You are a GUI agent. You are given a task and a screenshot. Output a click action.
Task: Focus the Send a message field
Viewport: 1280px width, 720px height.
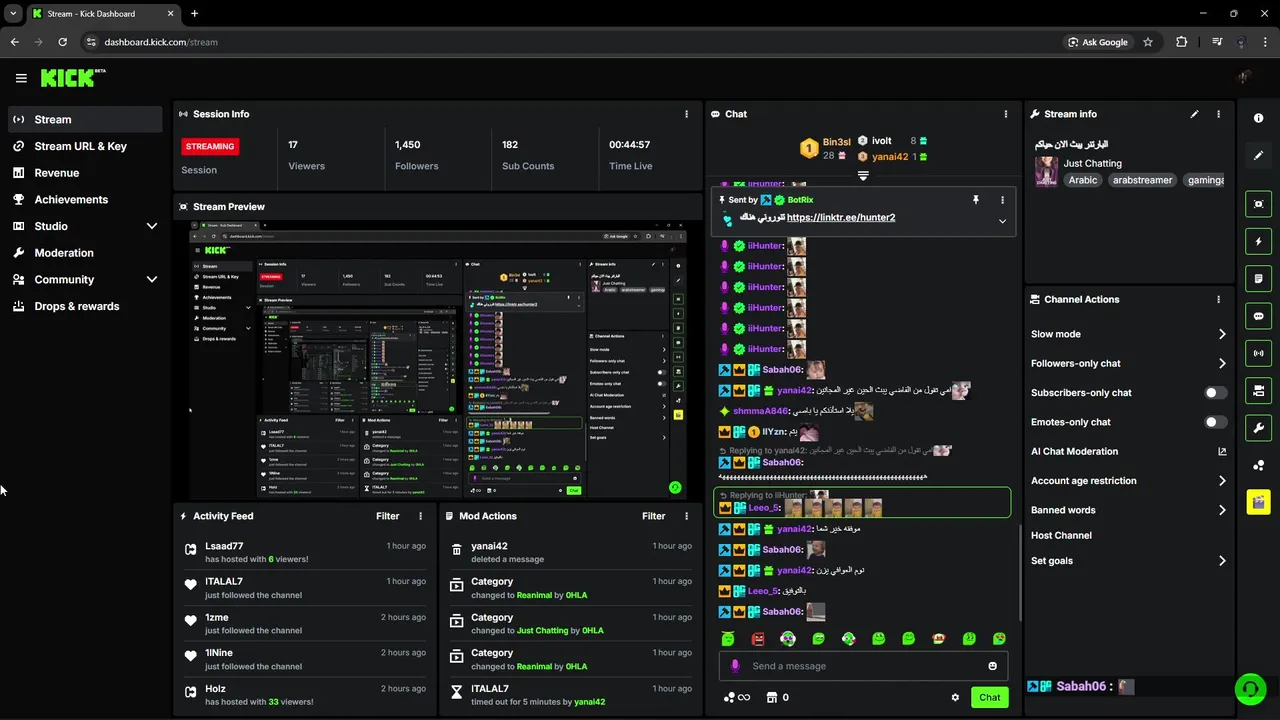click(863, 666)
